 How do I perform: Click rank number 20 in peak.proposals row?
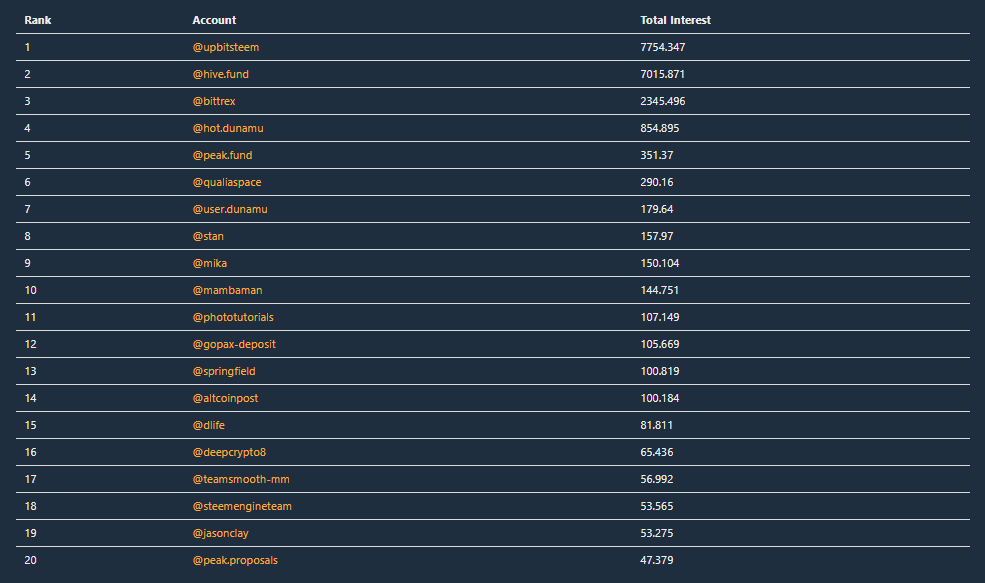tap(30, 560)
